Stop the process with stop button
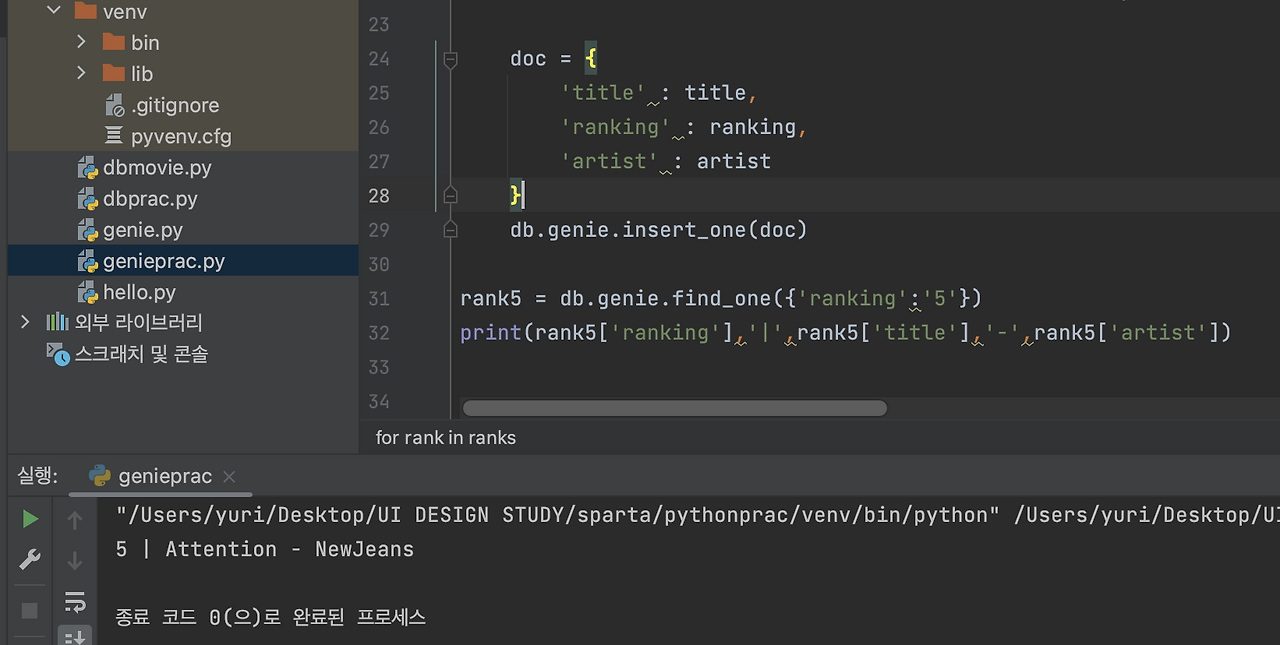Image resolution: width=1280 pixels, height=645 pixels. pos(30,609)
